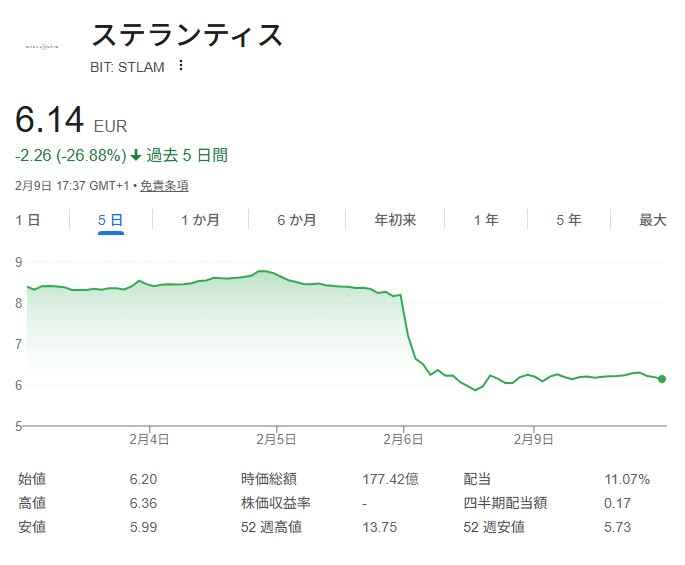The image size is (685, 565).
Task: Select the 1年 time range tab
Action: point(486,220)
